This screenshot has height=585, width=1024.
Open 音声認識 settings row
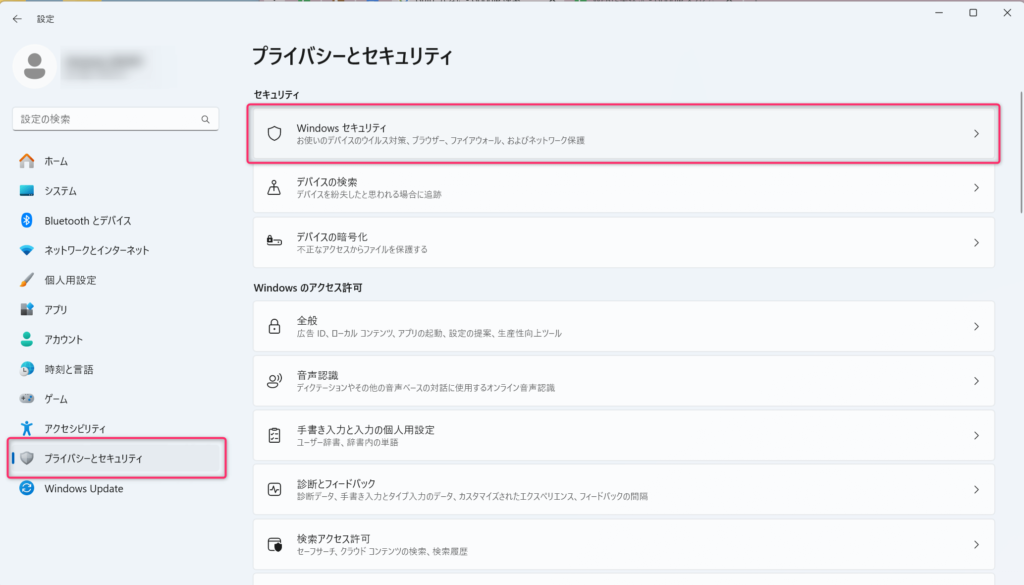[624, 381]
